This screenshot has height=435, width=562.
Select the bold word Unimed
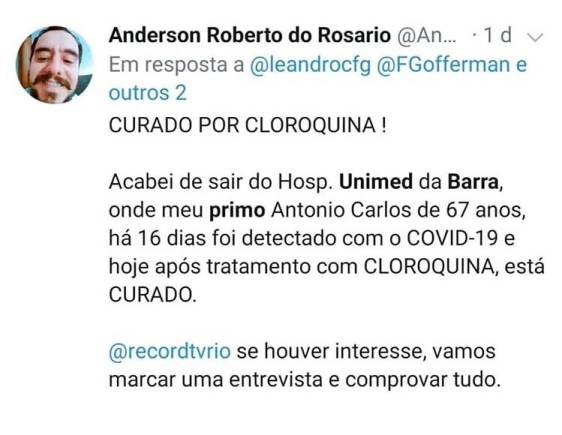pos(376,182)
